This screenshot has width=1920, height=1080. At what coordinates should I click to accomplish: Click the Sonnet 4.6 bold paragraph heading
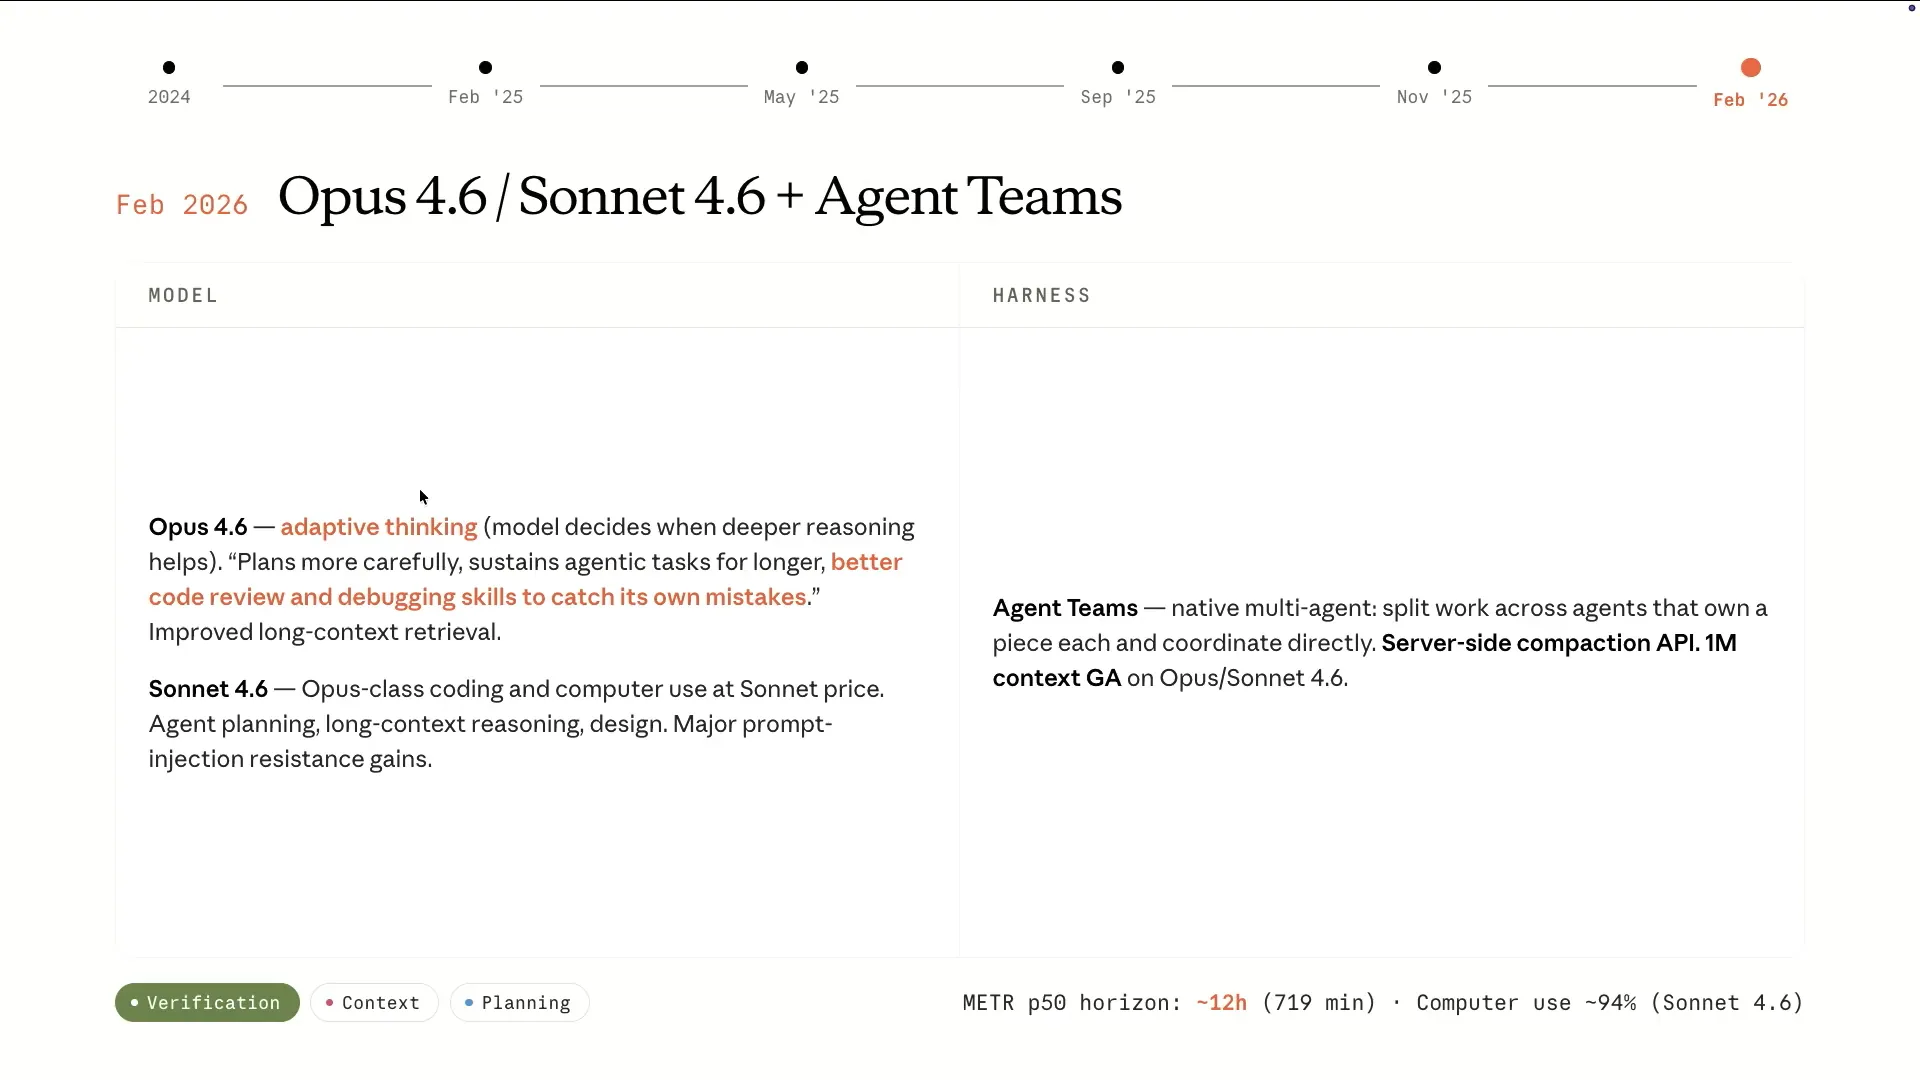click(x=208, y=689)
